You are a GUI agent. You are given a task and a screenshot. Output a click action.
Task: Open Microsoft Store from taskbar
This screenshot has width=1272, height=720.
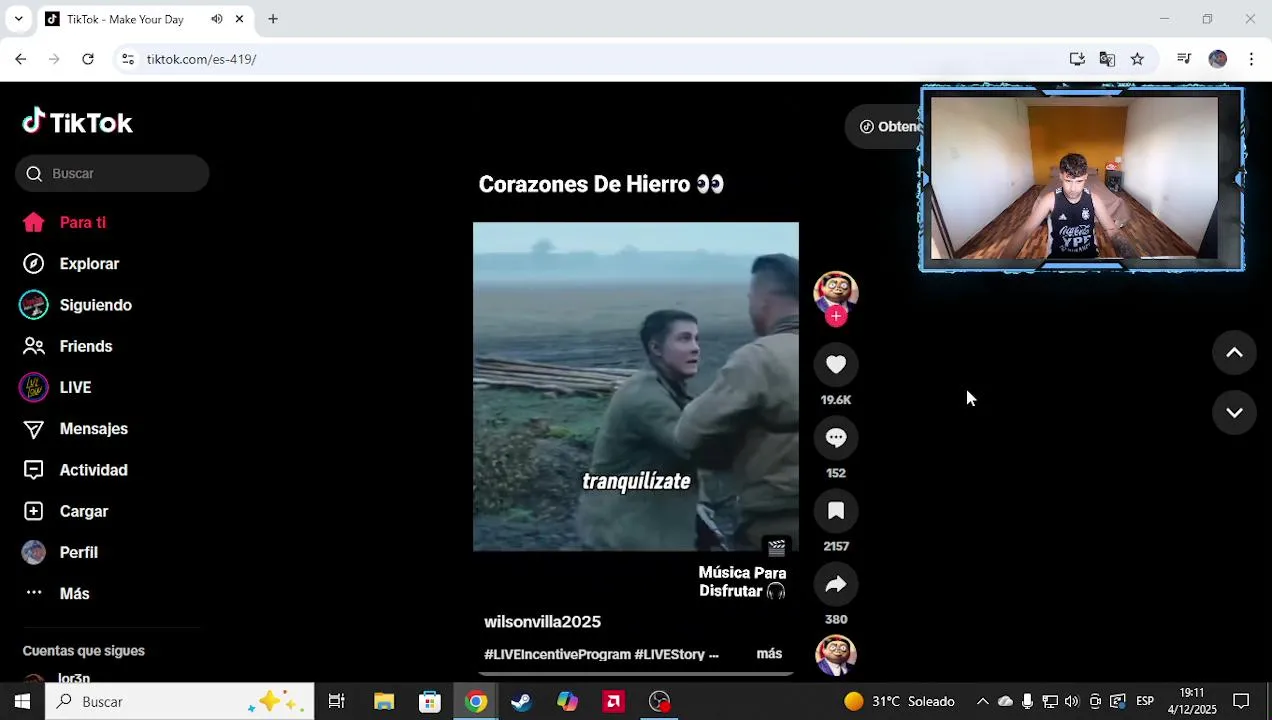[430, 702]
